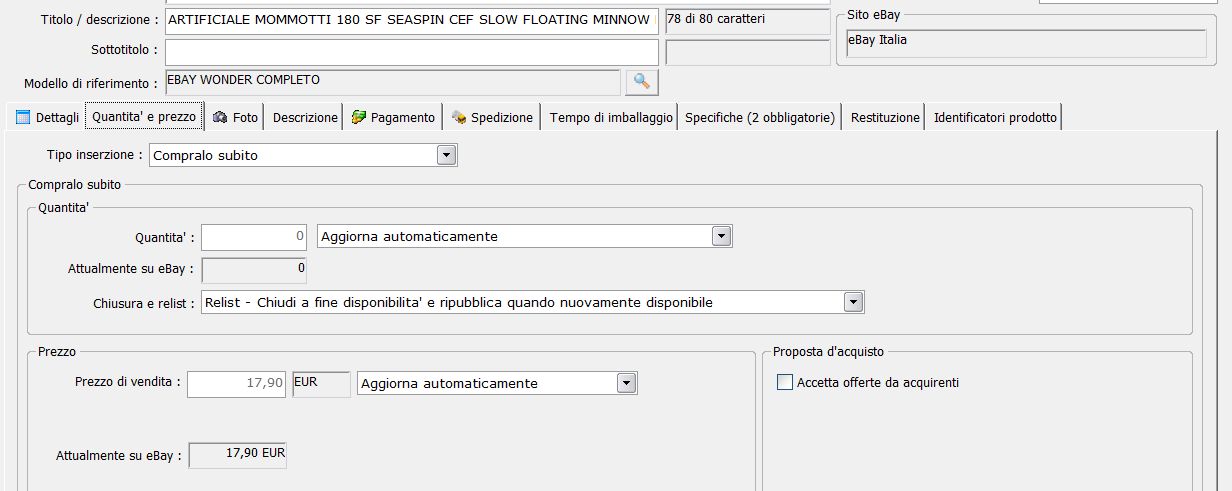
Task: Switch to the Foto tab
Action: 237,118
